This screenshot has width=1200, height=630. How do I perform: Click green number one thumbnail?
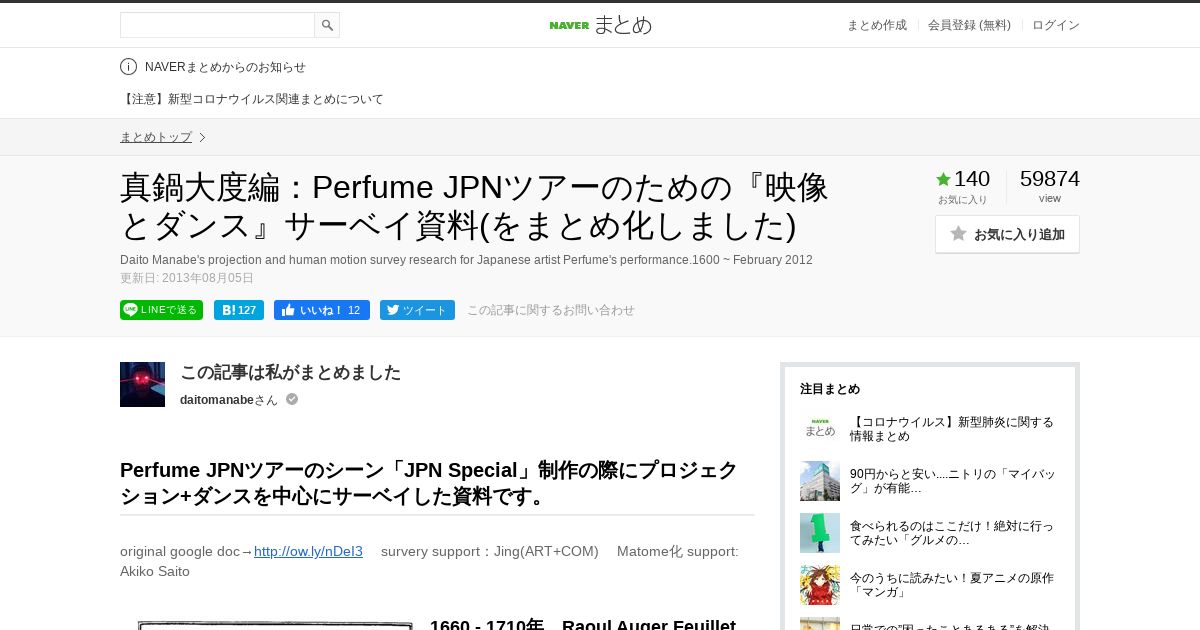(x=820, y=533)
